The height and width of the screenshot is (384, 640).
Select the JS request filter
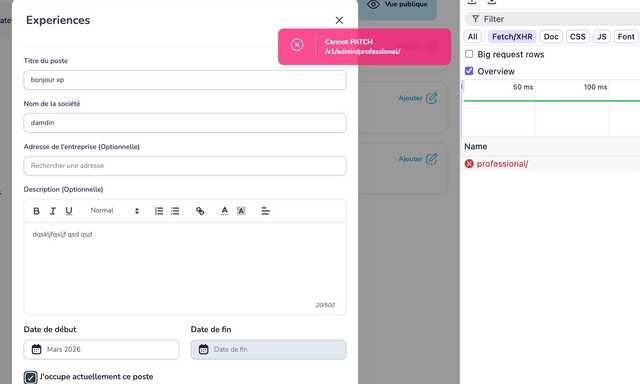[x=602, y=37]
